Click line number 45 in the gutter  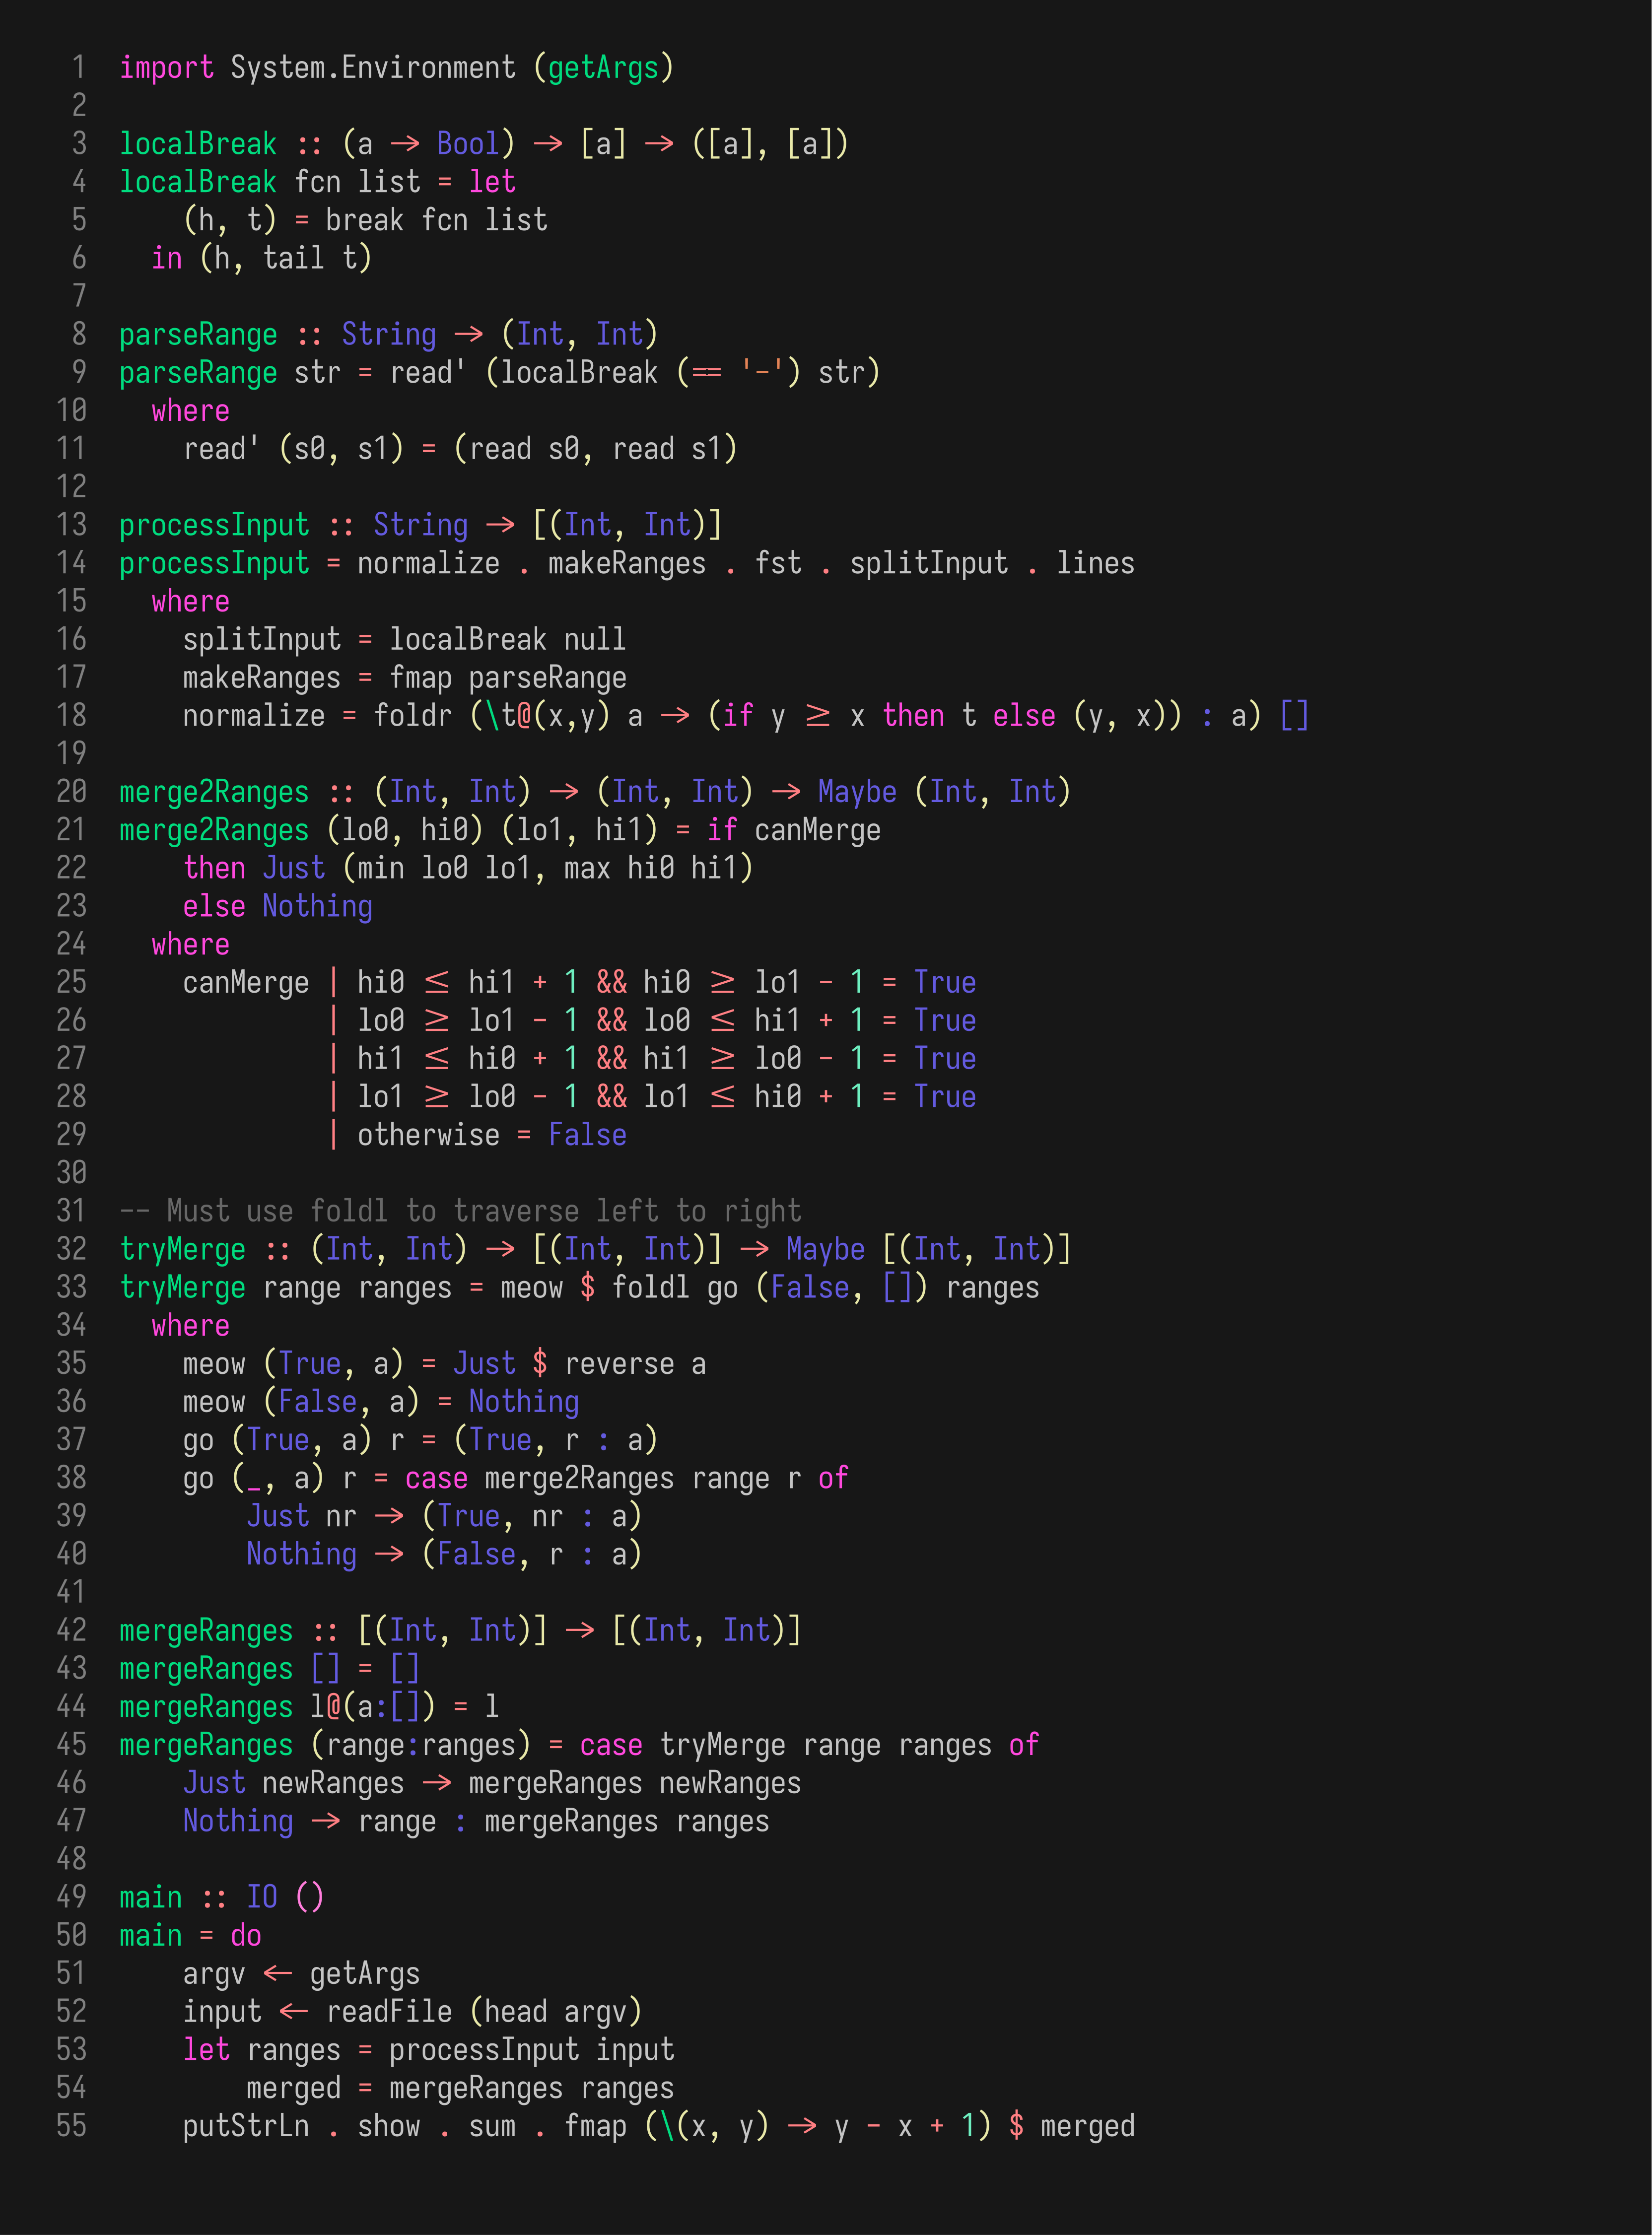(x=71, y=1745)
